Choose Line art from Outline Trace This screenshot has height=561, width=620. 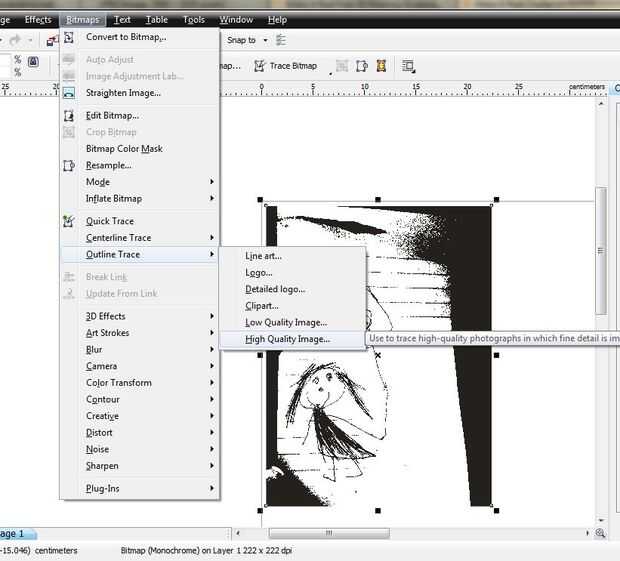pyautogui.click(x=264, y=256)
